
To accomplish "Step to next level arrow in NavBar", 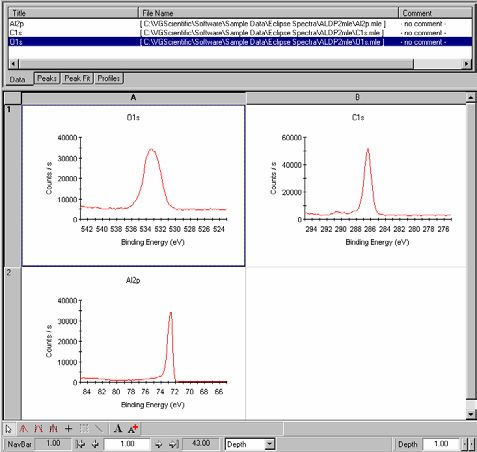I will tap(158, 444).
